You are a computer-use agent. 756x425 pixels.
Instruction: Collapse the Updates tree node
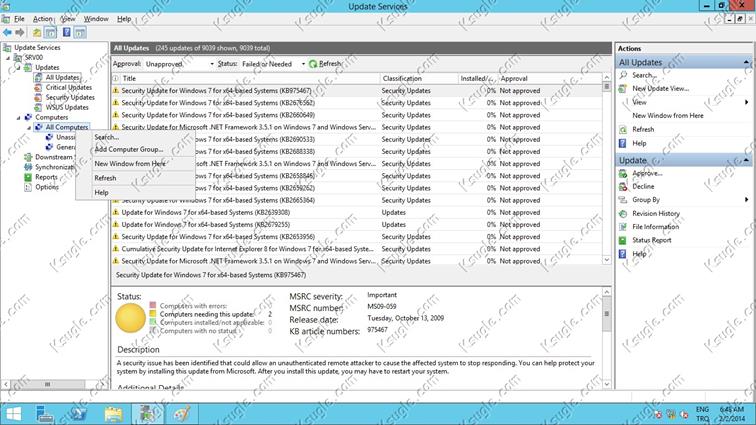(x=18, y=68)
